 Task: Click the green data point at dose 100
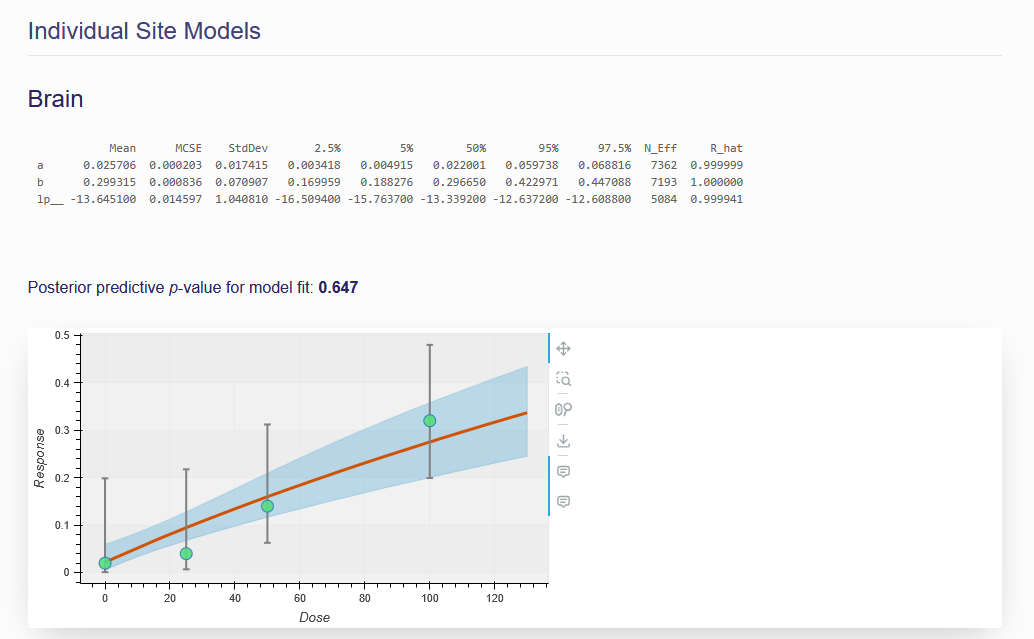click(x=430, y=421)
